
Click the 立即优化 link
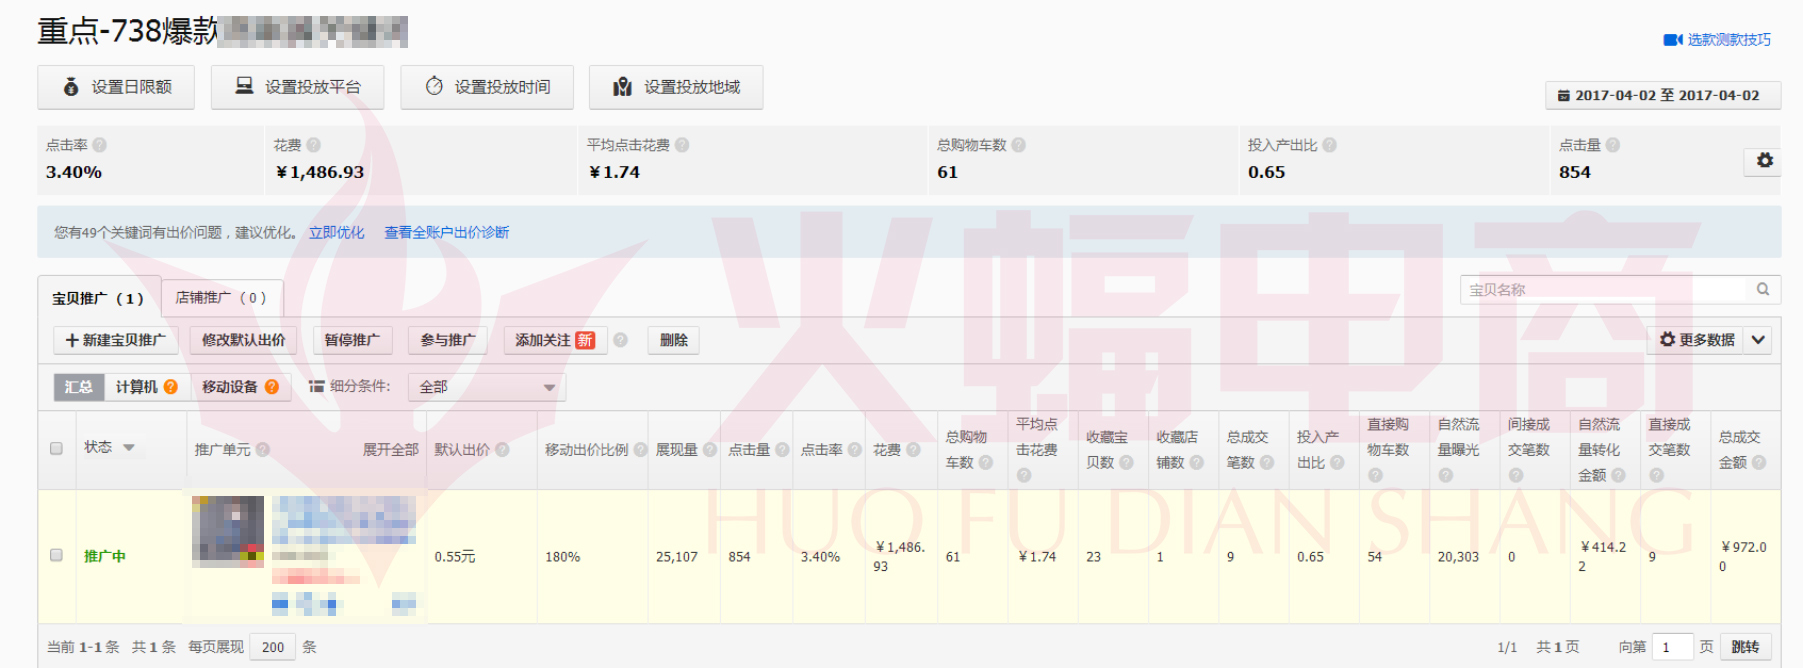click(336, 232)
